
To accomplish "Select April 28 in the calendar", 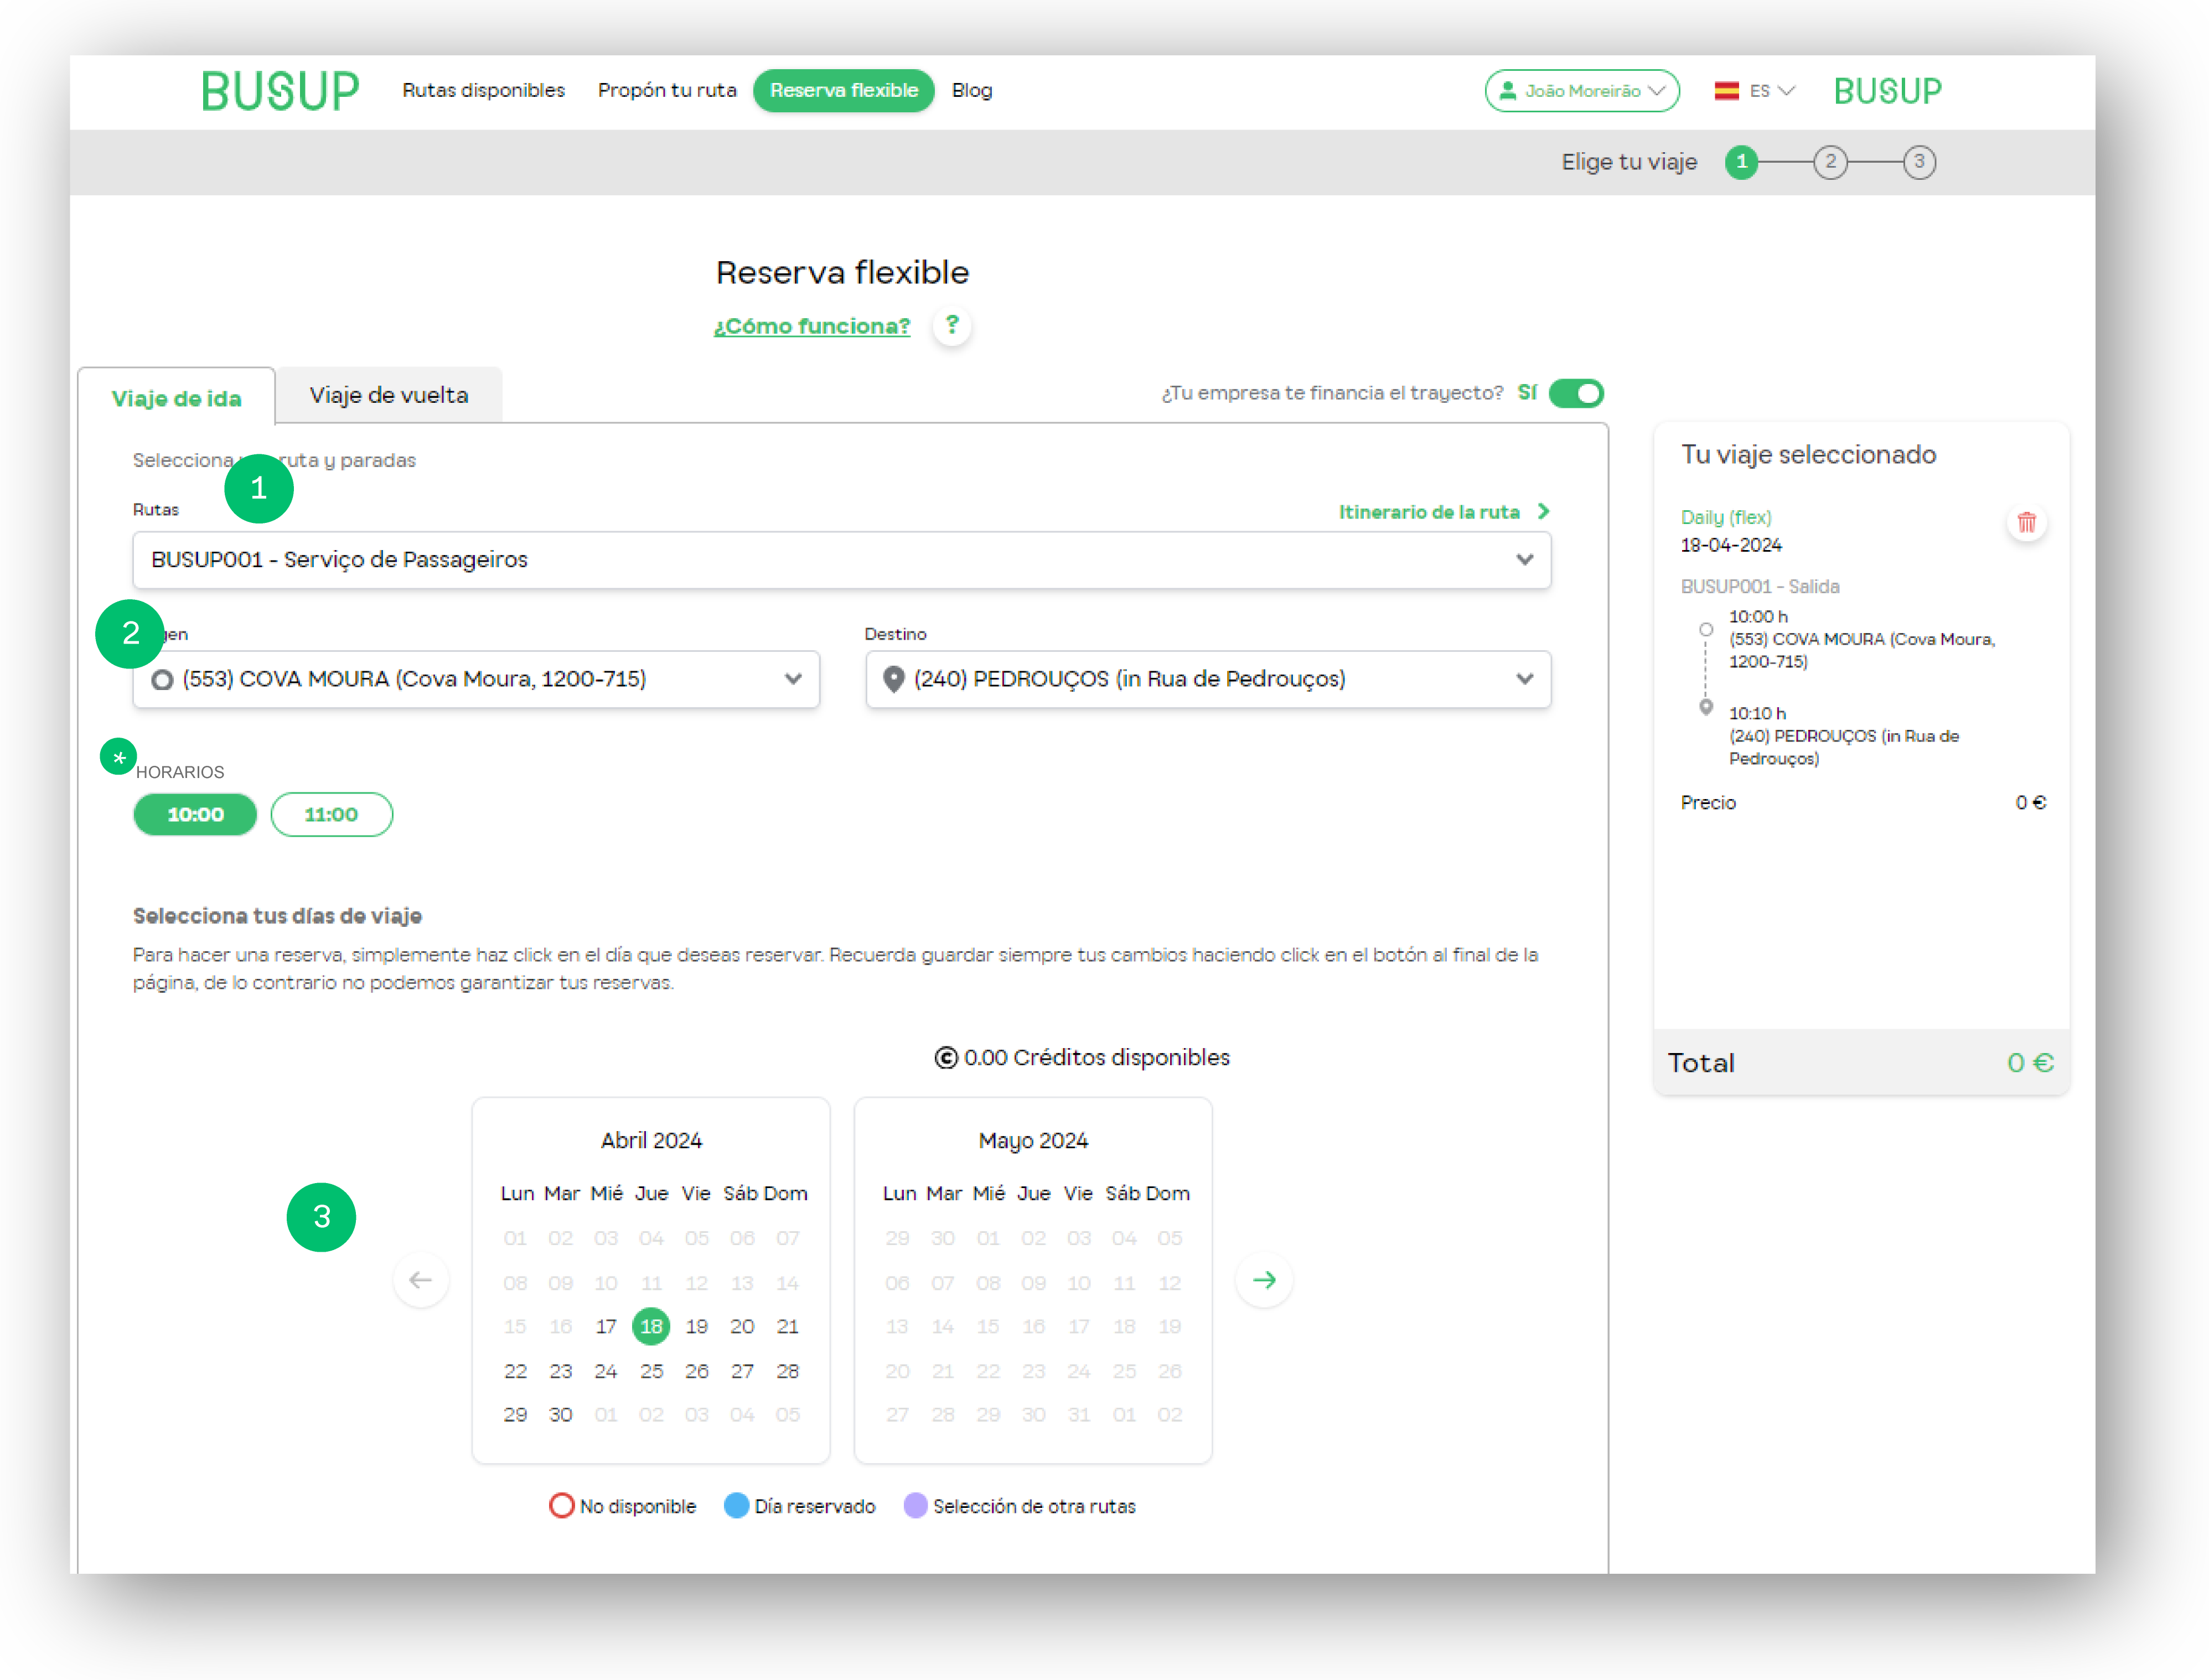I will pos(787,1371).
